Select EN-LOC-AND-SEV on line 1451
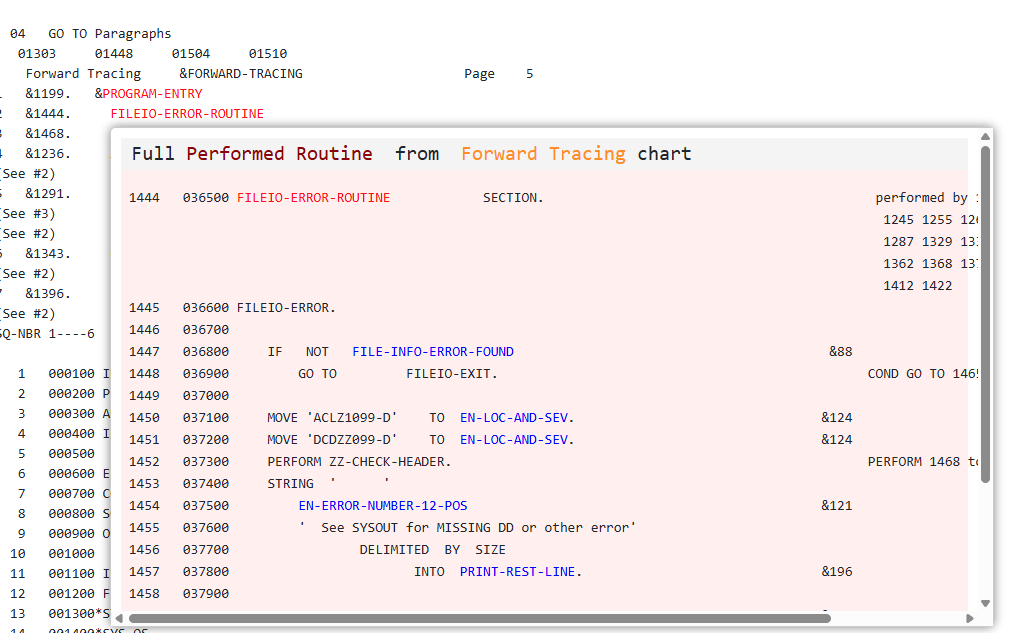The width and height of the screenshot is (1019, 633). pos(517,440)
